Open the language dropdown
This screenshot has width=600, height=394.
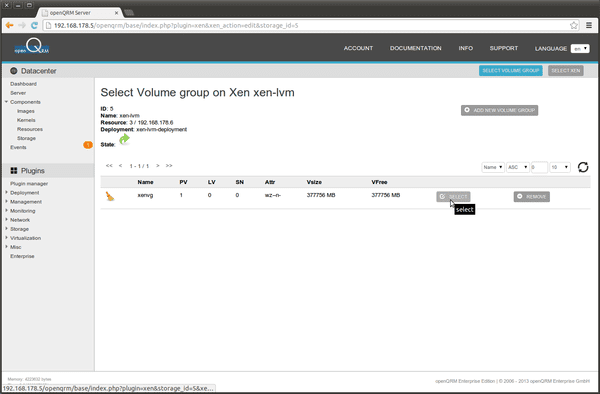(x=580, y=49)
